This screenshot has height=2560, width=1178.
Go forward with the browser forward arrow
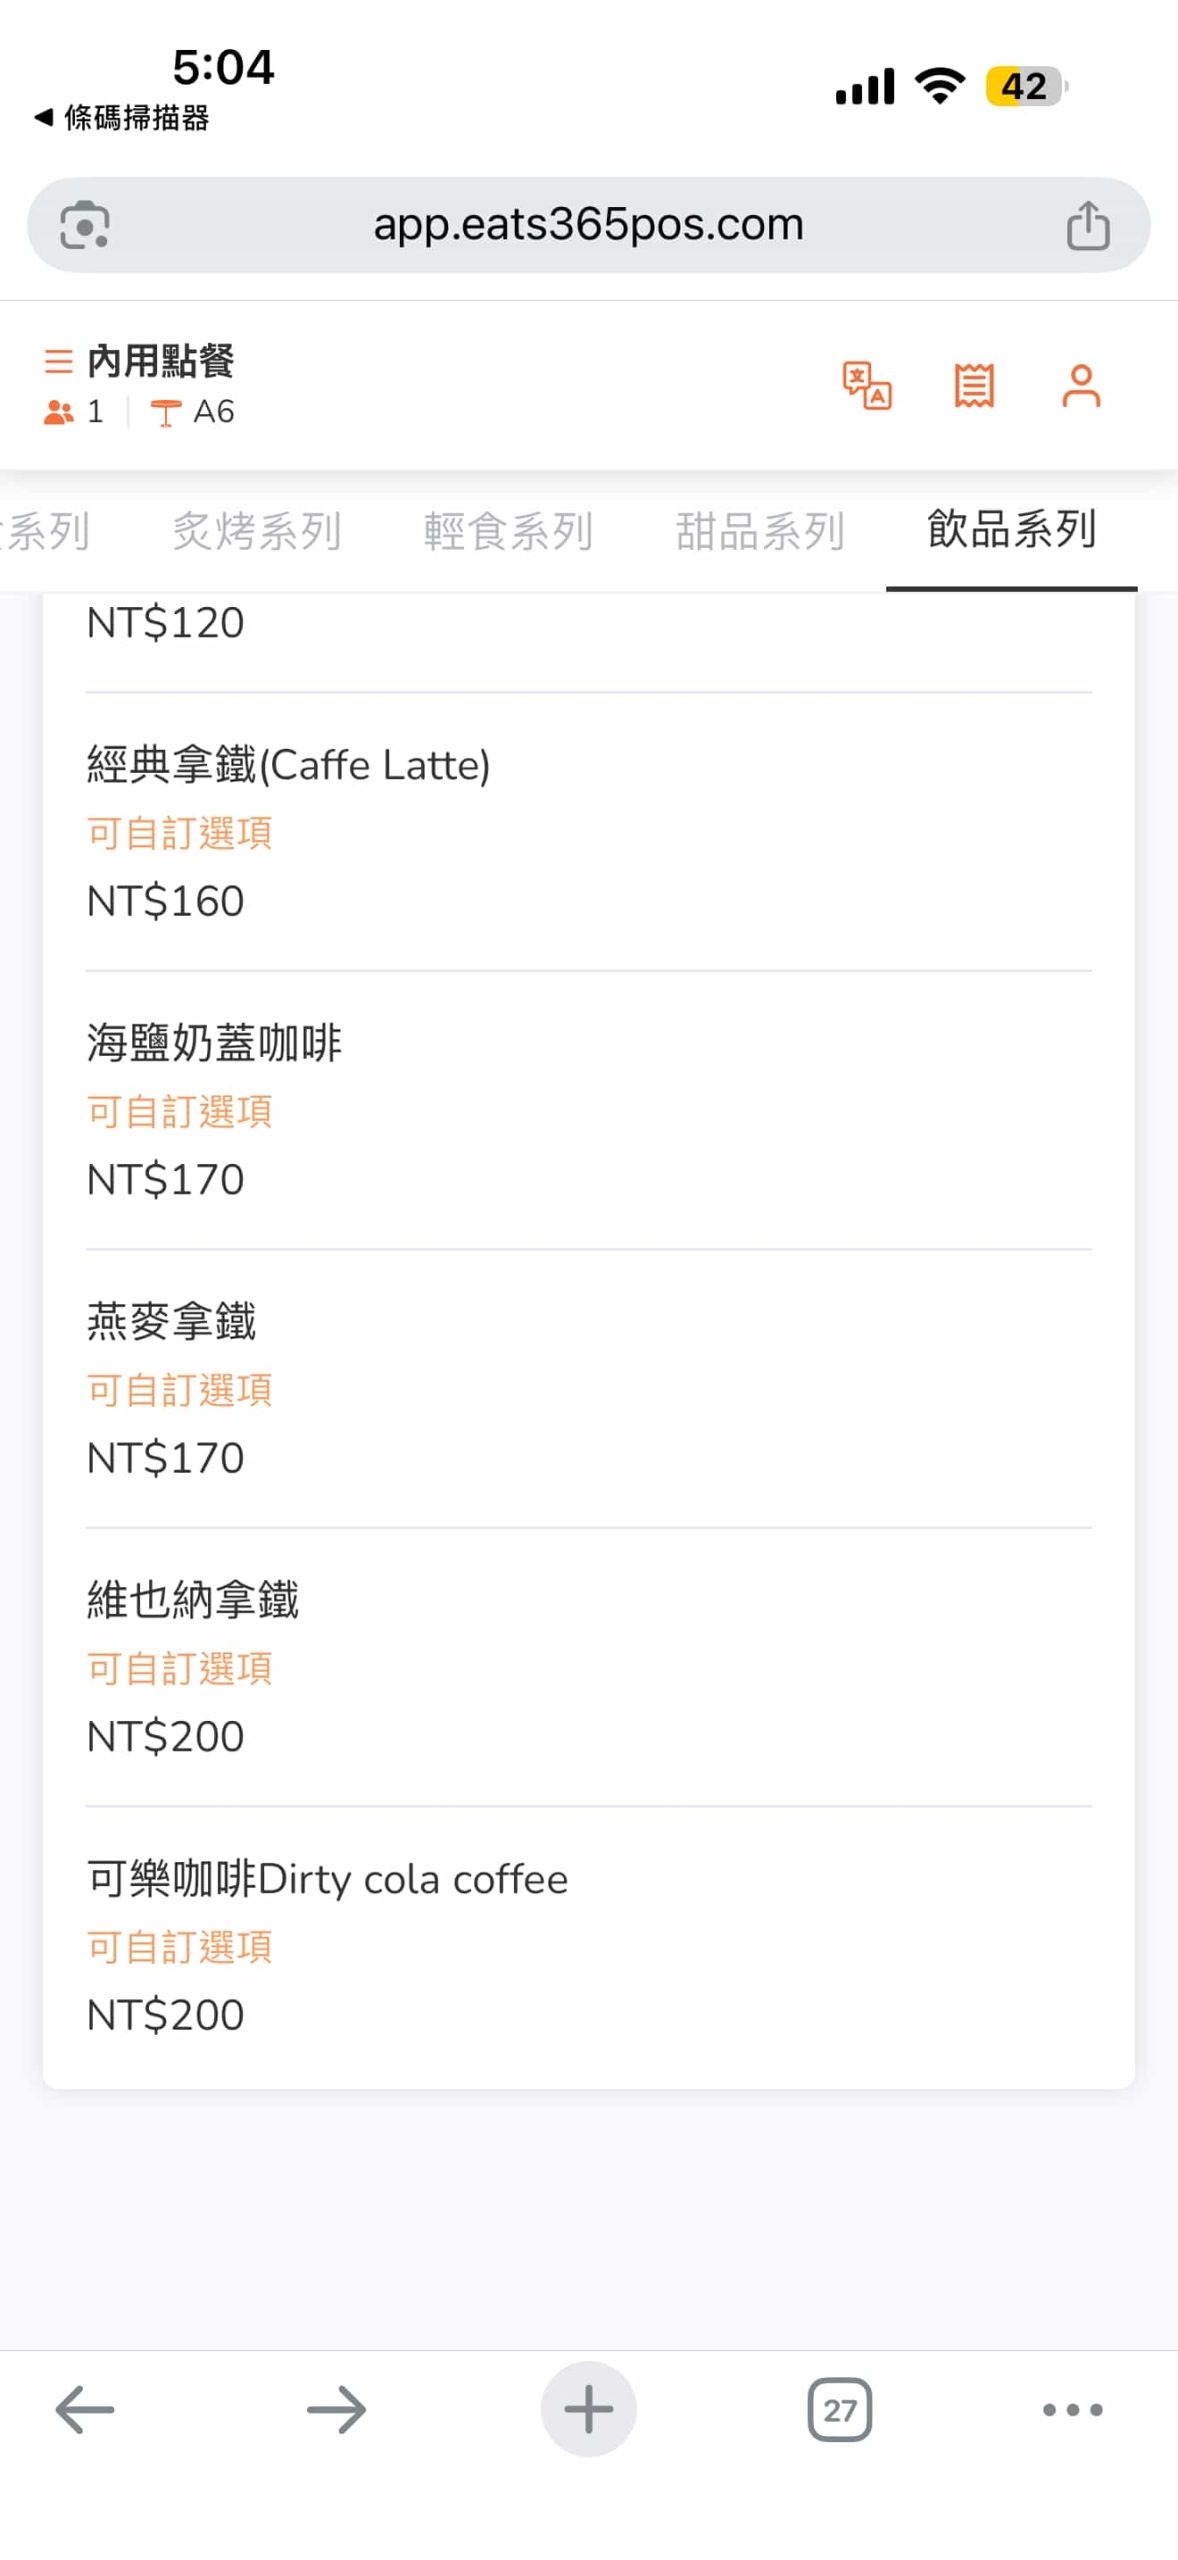tap(337, 2409)
